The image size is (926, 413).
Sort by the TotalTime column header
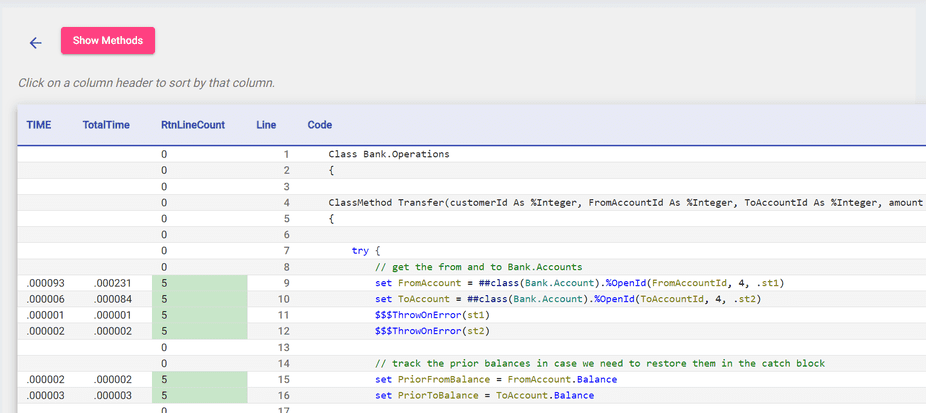pyautogui.click(x=106, y=125)
